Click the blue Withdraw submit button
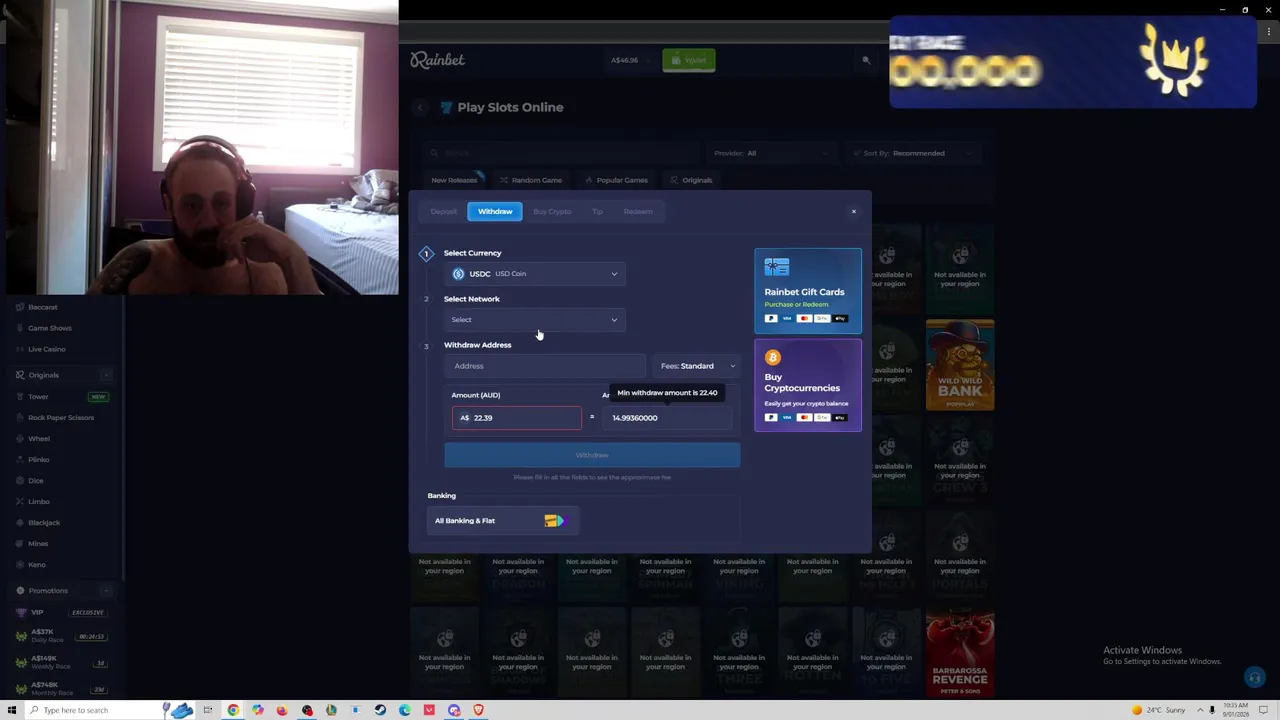1280x720 pixels. click(592, 455)
